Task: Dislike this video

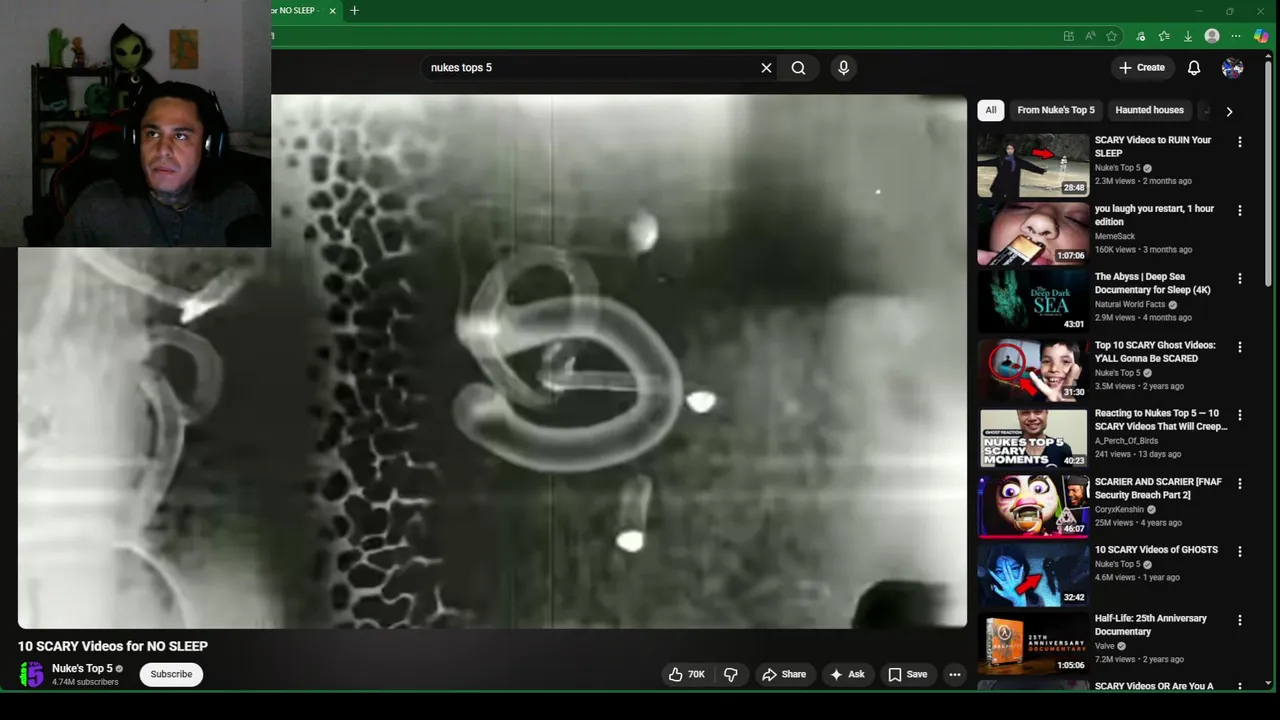Action: coord(731,674)
